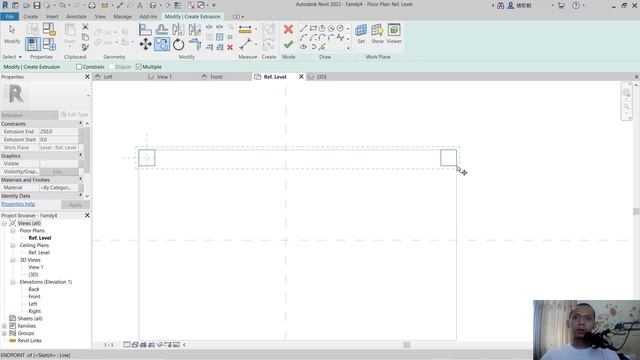Collapse the 3D Views tree node
Image resolution: width=640 pixels, height=360 pixels.
[13, 260]
